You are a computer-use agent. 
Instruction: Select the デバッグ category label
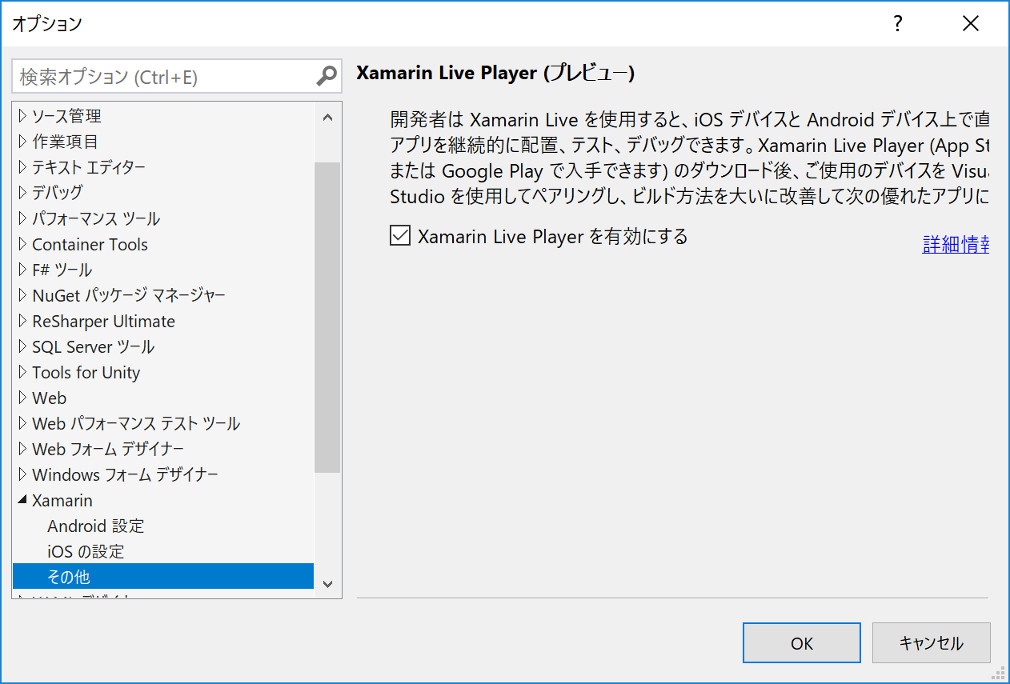pos(57,192)
